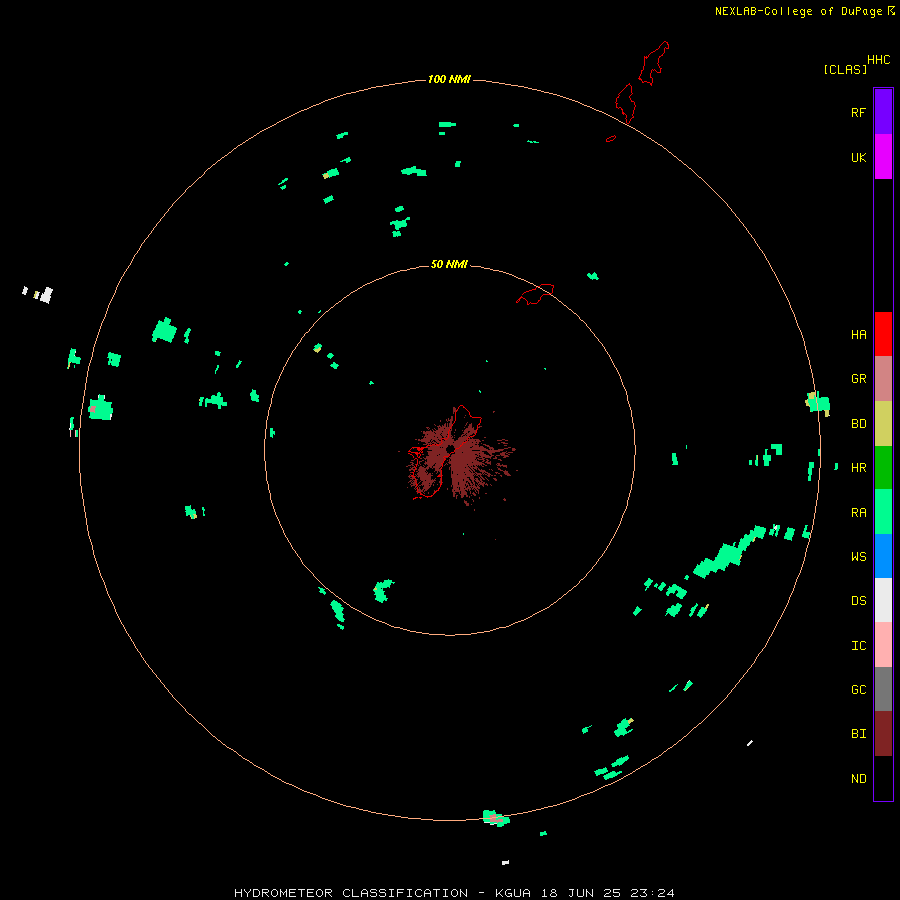
Task: Click the 100 NMI range ring label
Action: (449, 79)
